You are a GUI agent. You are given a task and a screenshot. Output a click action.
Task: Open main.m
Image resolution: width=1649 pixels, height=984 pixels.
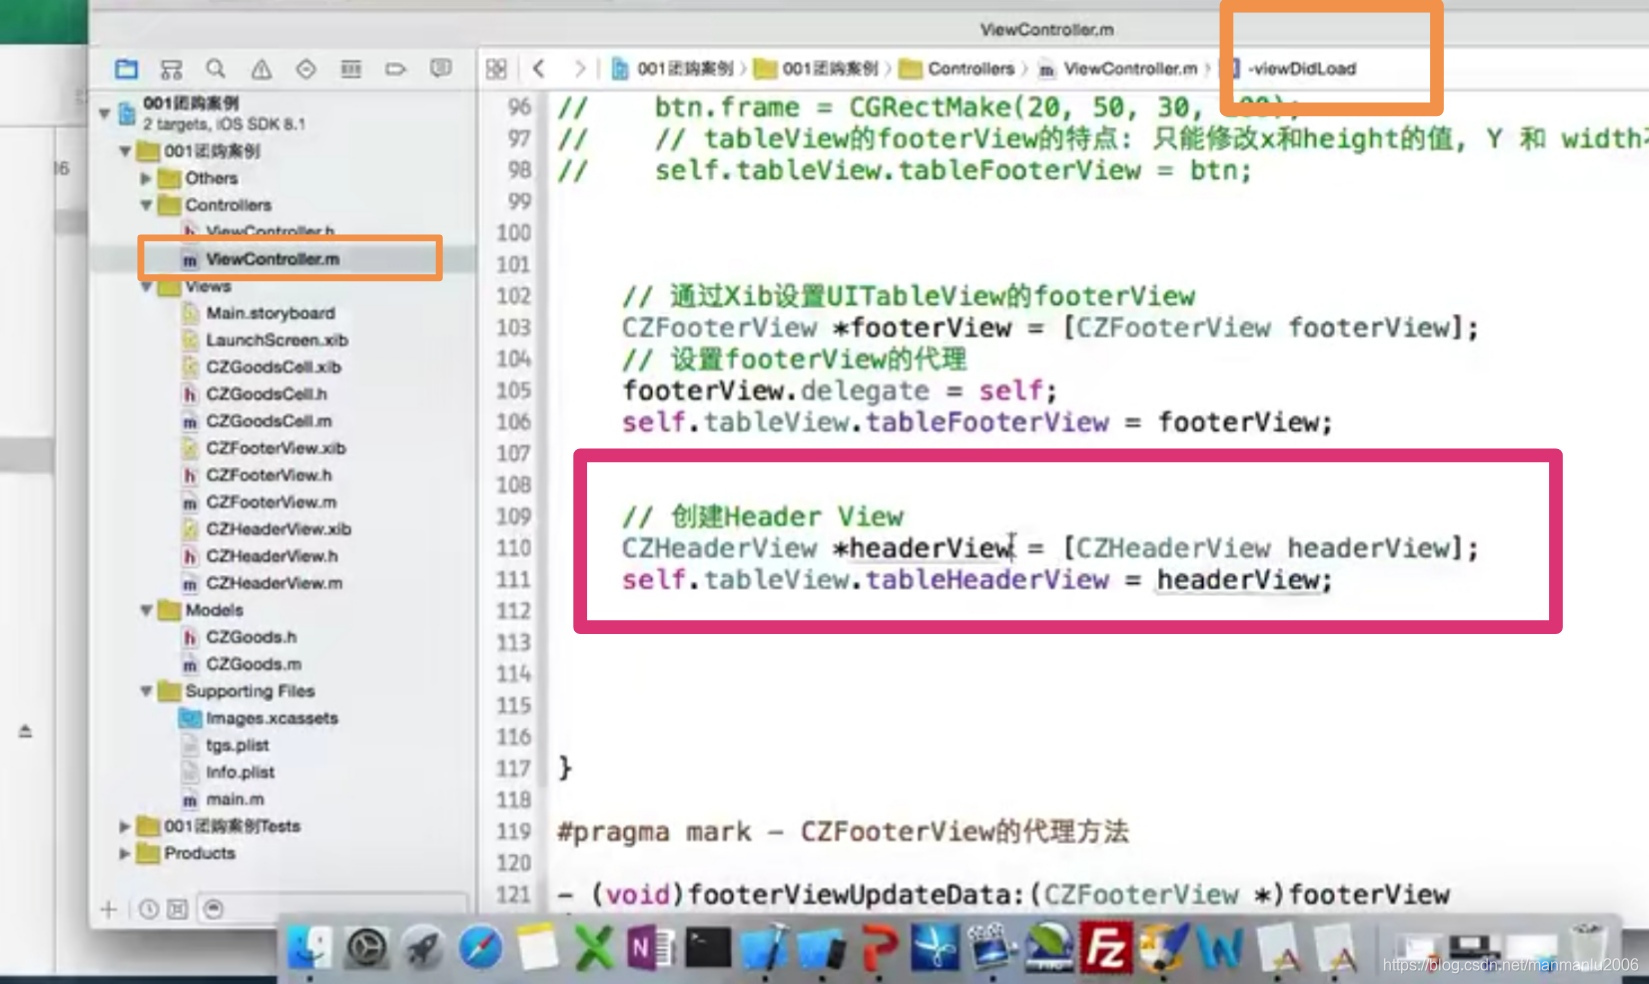click(235, 799)
